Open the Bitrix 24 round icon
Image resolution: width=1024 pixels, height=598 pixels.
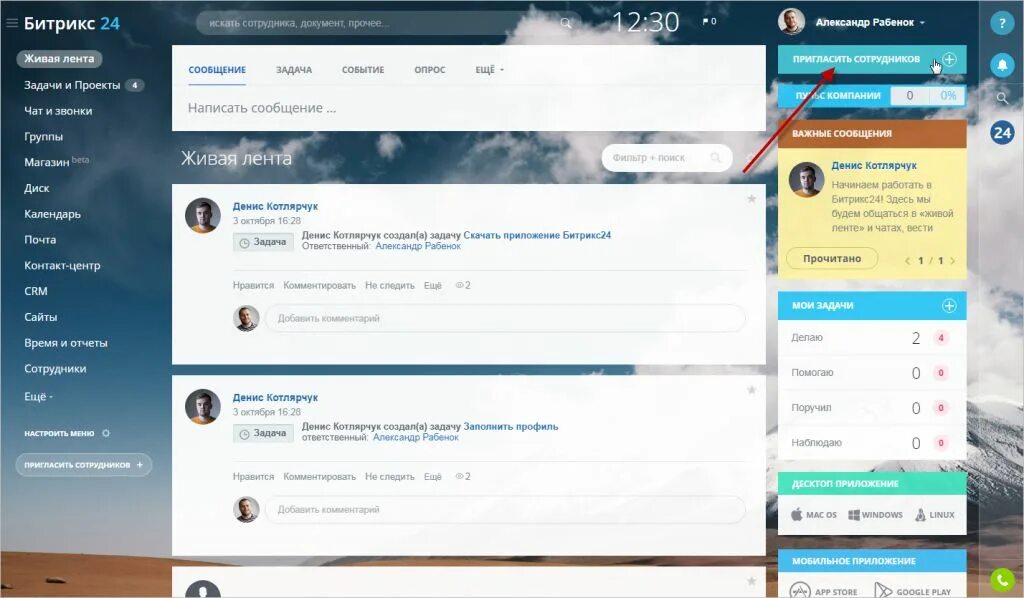[1002, 133]
